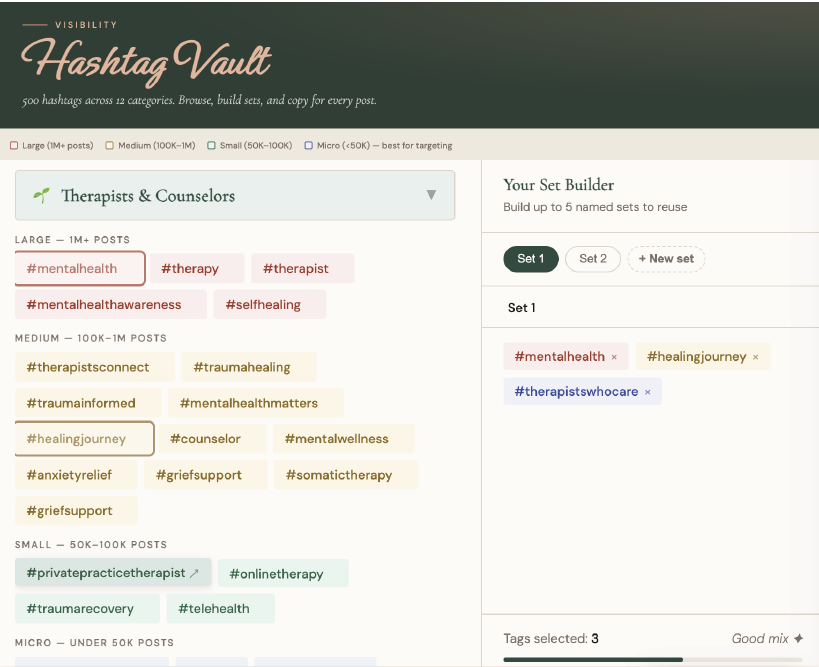Remove #therapistswhocare via its × icon

point(647,391)
